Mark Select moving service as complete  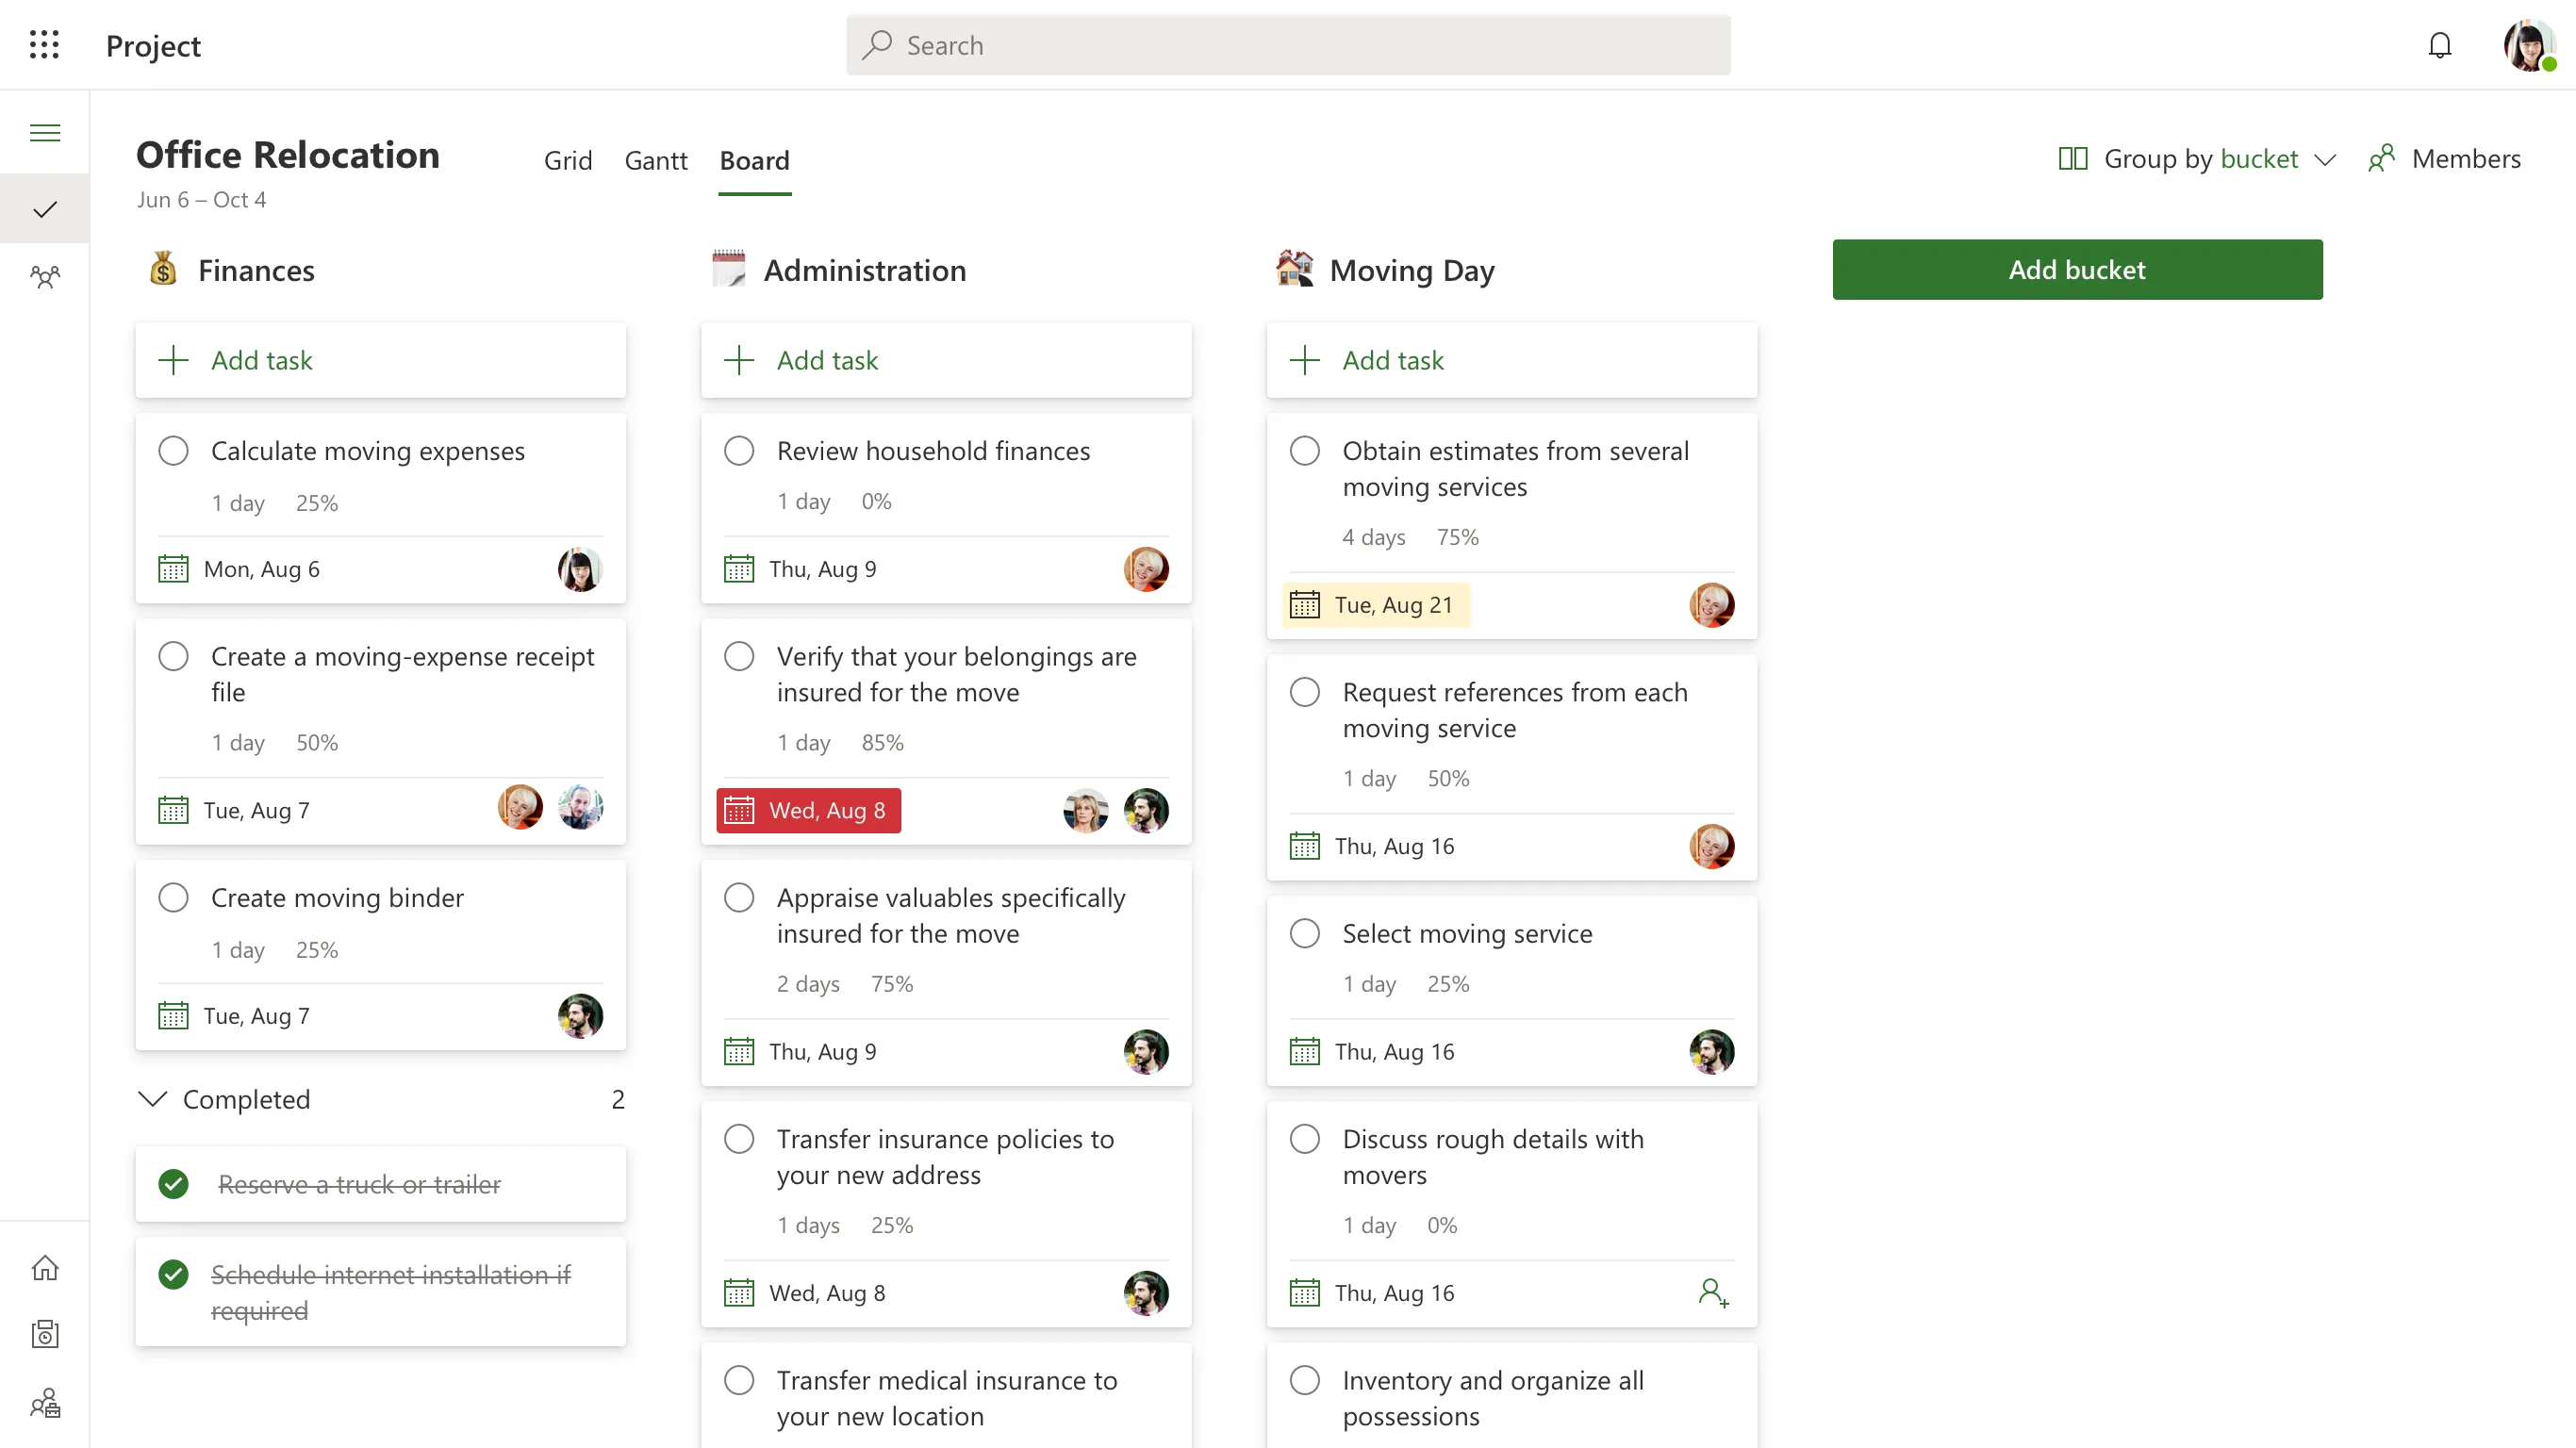1304,933
